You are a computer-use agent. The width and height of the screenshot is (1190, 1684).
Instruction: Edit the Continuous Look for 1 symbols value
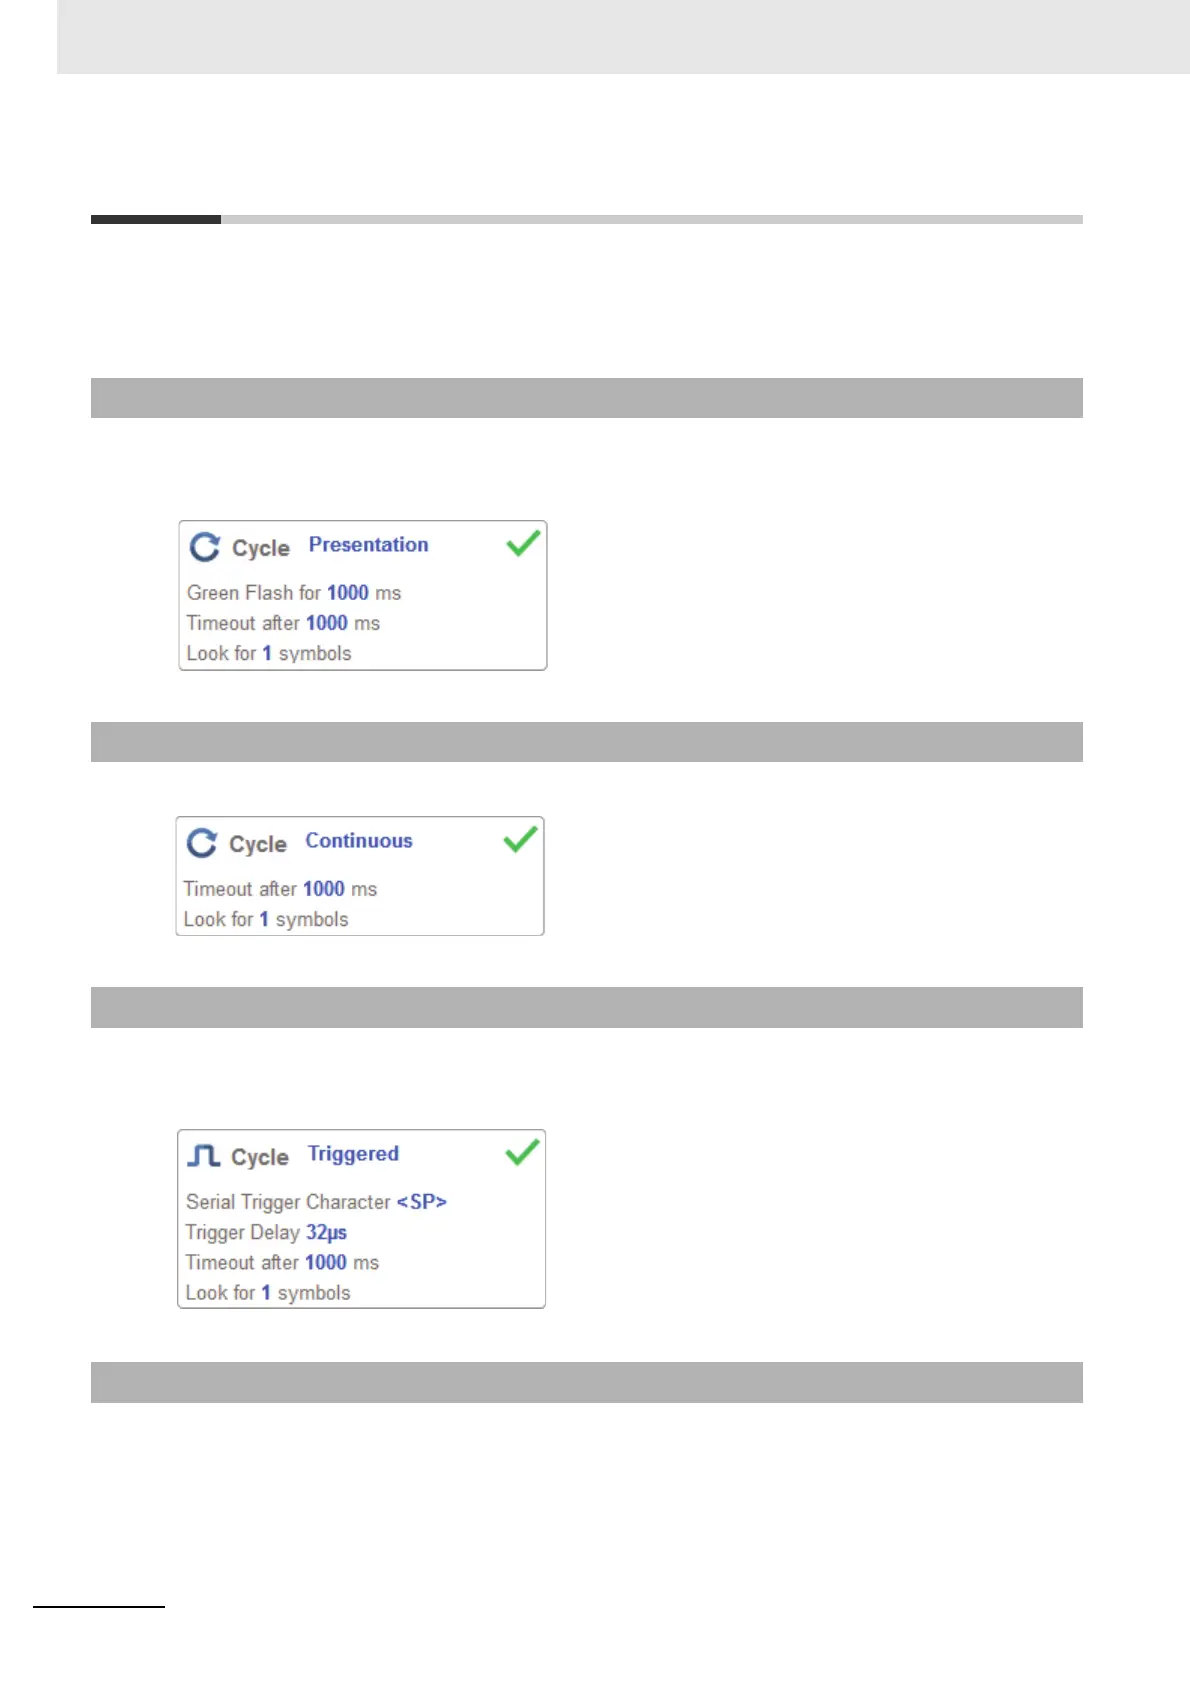point(264,919)
